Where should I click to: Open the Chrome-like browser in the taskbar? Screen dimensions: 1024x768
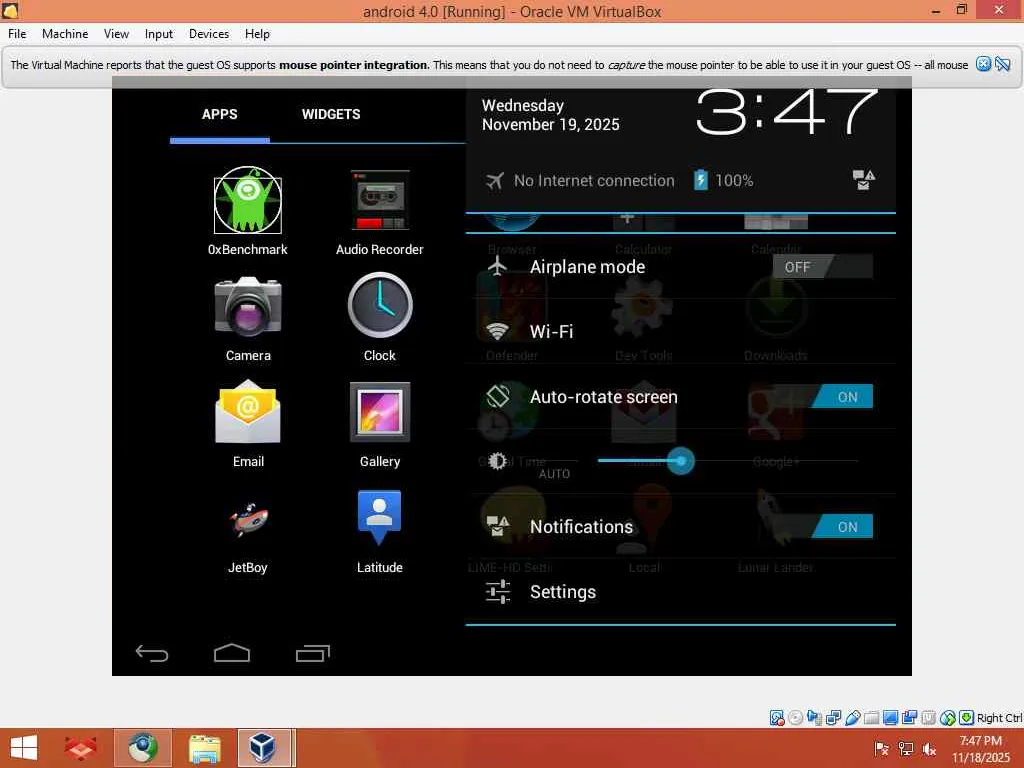(143, 748)
